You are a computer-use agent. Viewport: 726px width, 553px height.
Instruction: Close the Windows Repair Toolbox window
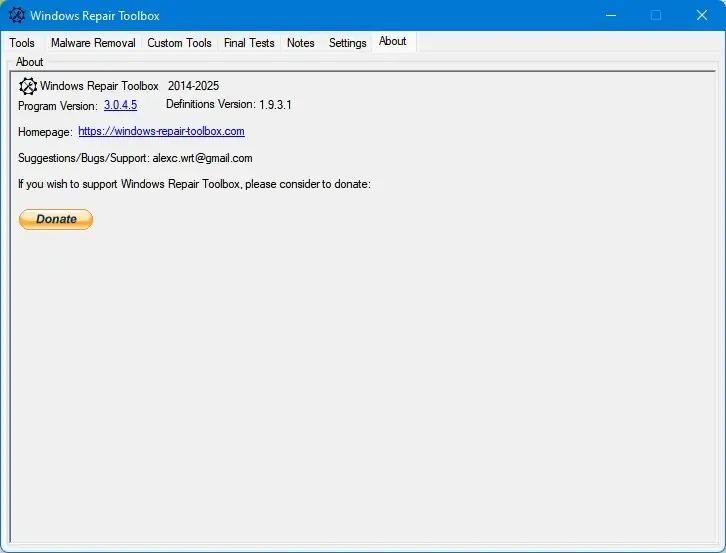[x=701, y=15]
